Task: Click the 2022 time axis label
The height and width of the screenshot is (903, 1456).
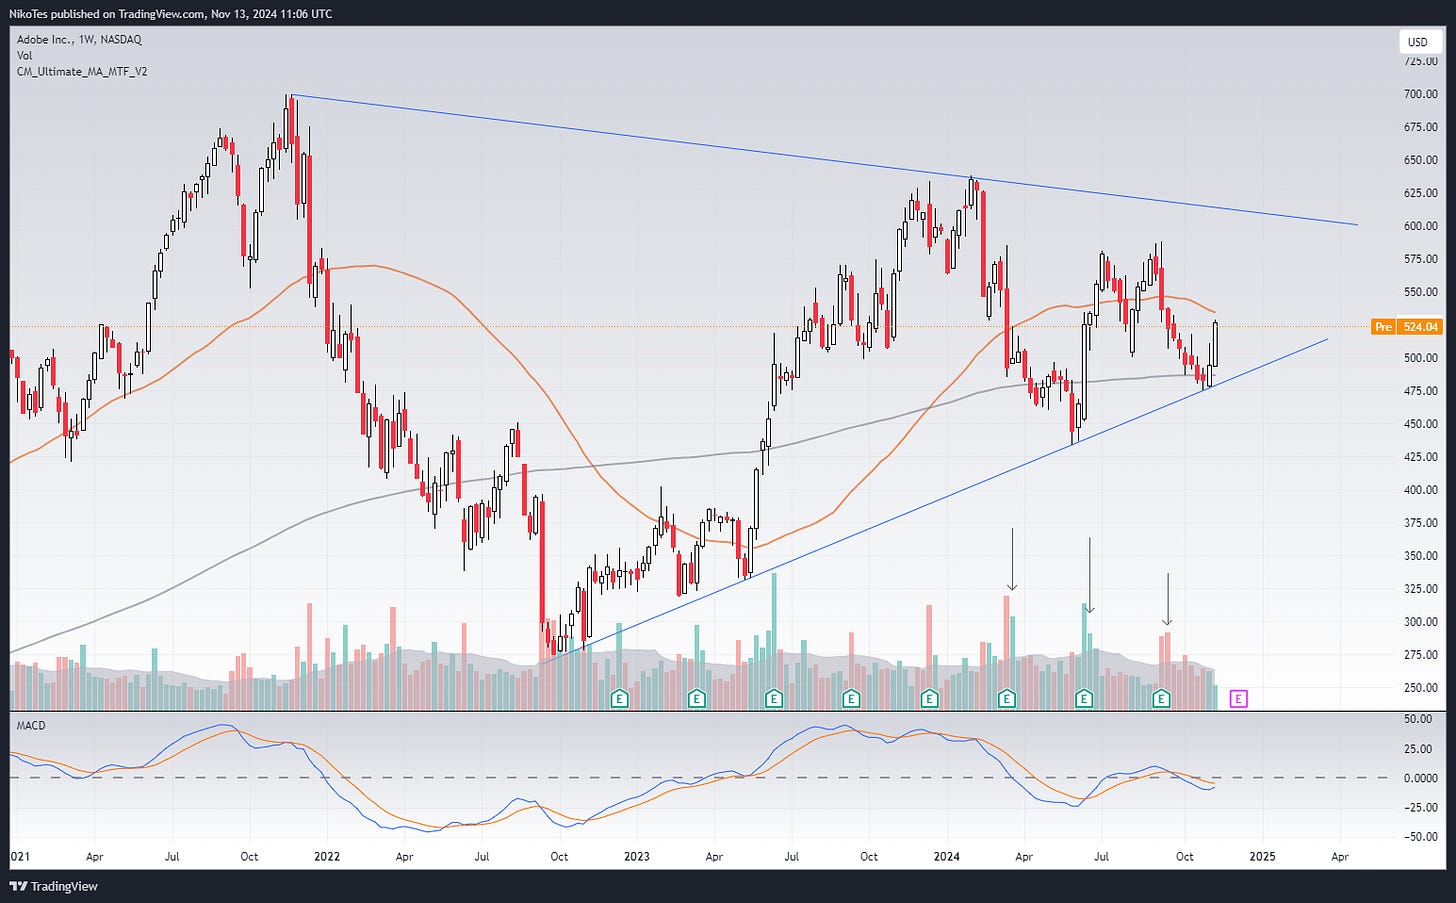Action: click(327, 857)
